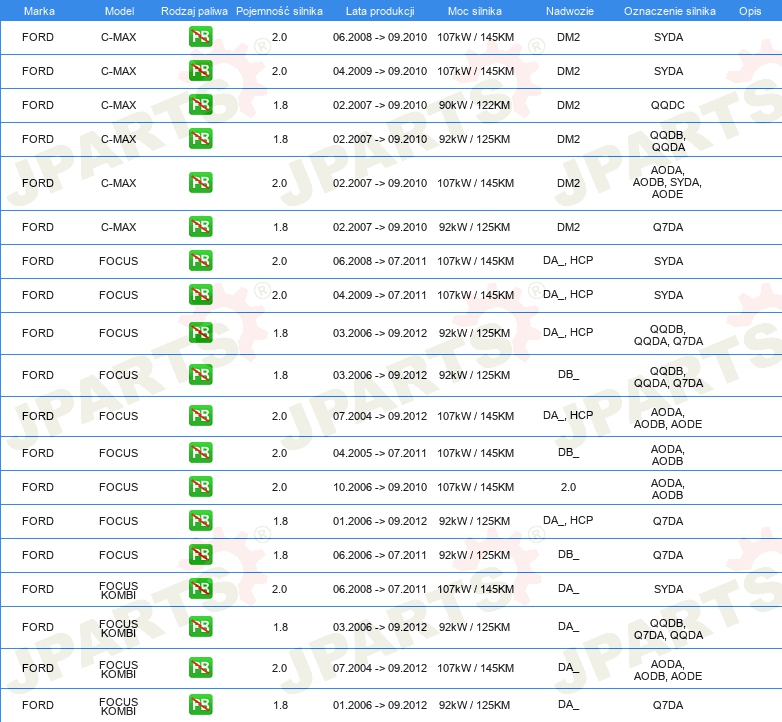
Task: Click the Moc silnika column header
Action: [475, 11]
